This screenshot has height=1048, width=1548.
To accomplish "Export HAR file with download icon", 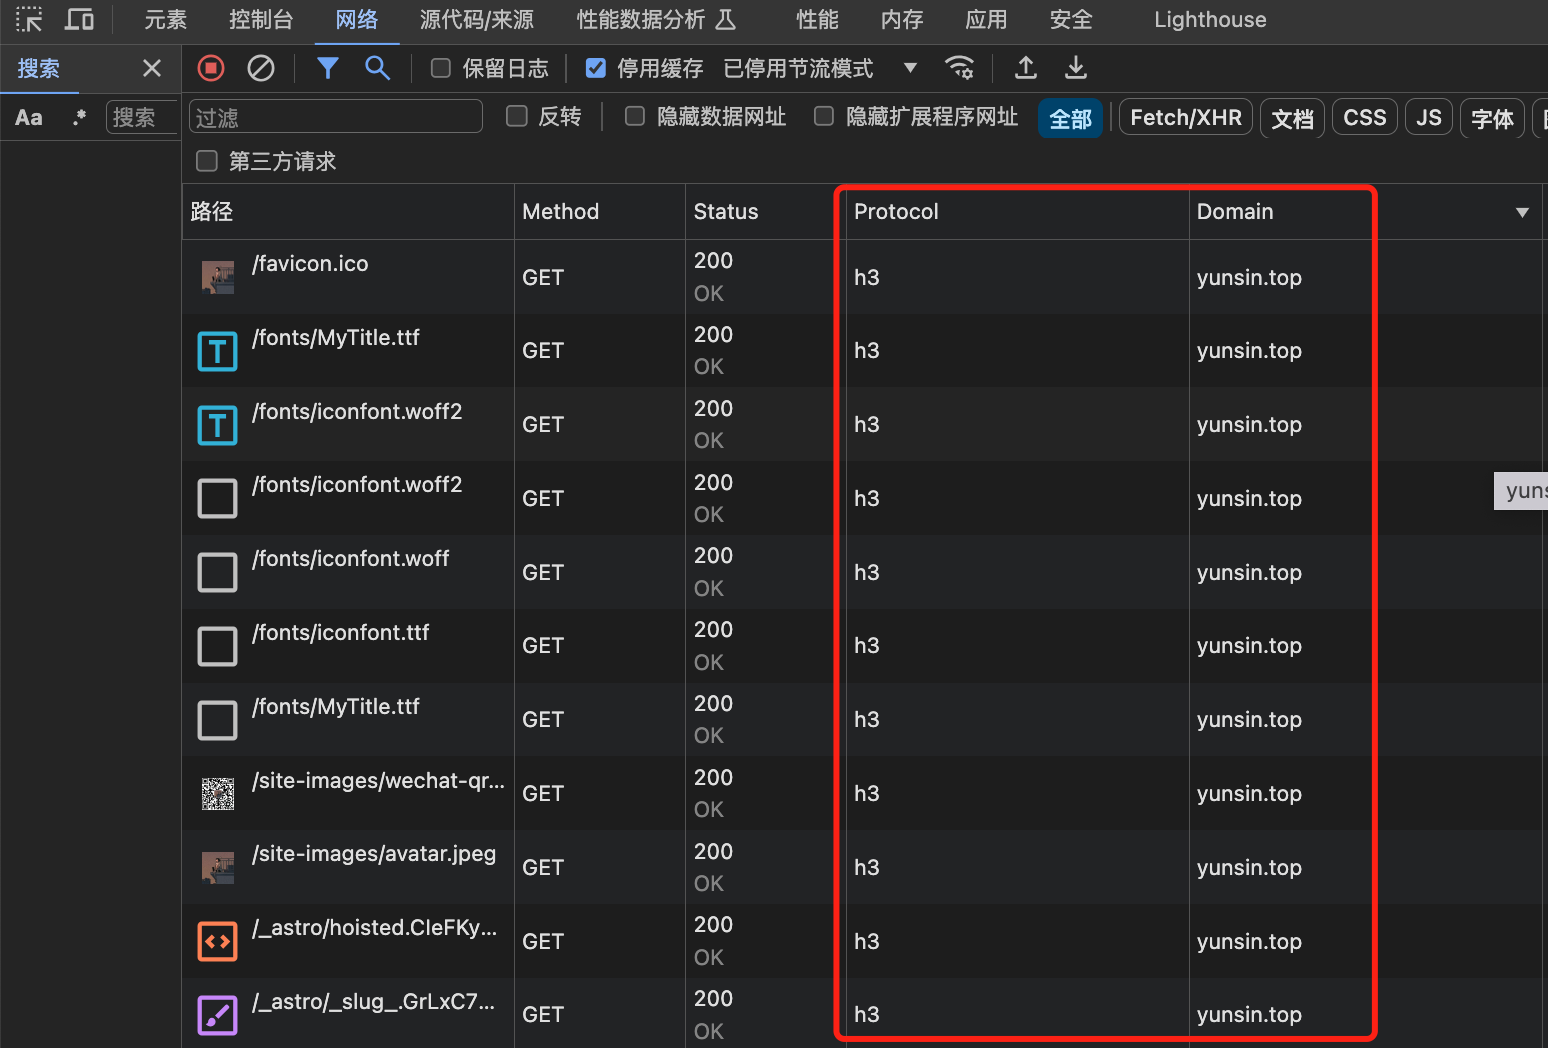I will (1076, 68).
